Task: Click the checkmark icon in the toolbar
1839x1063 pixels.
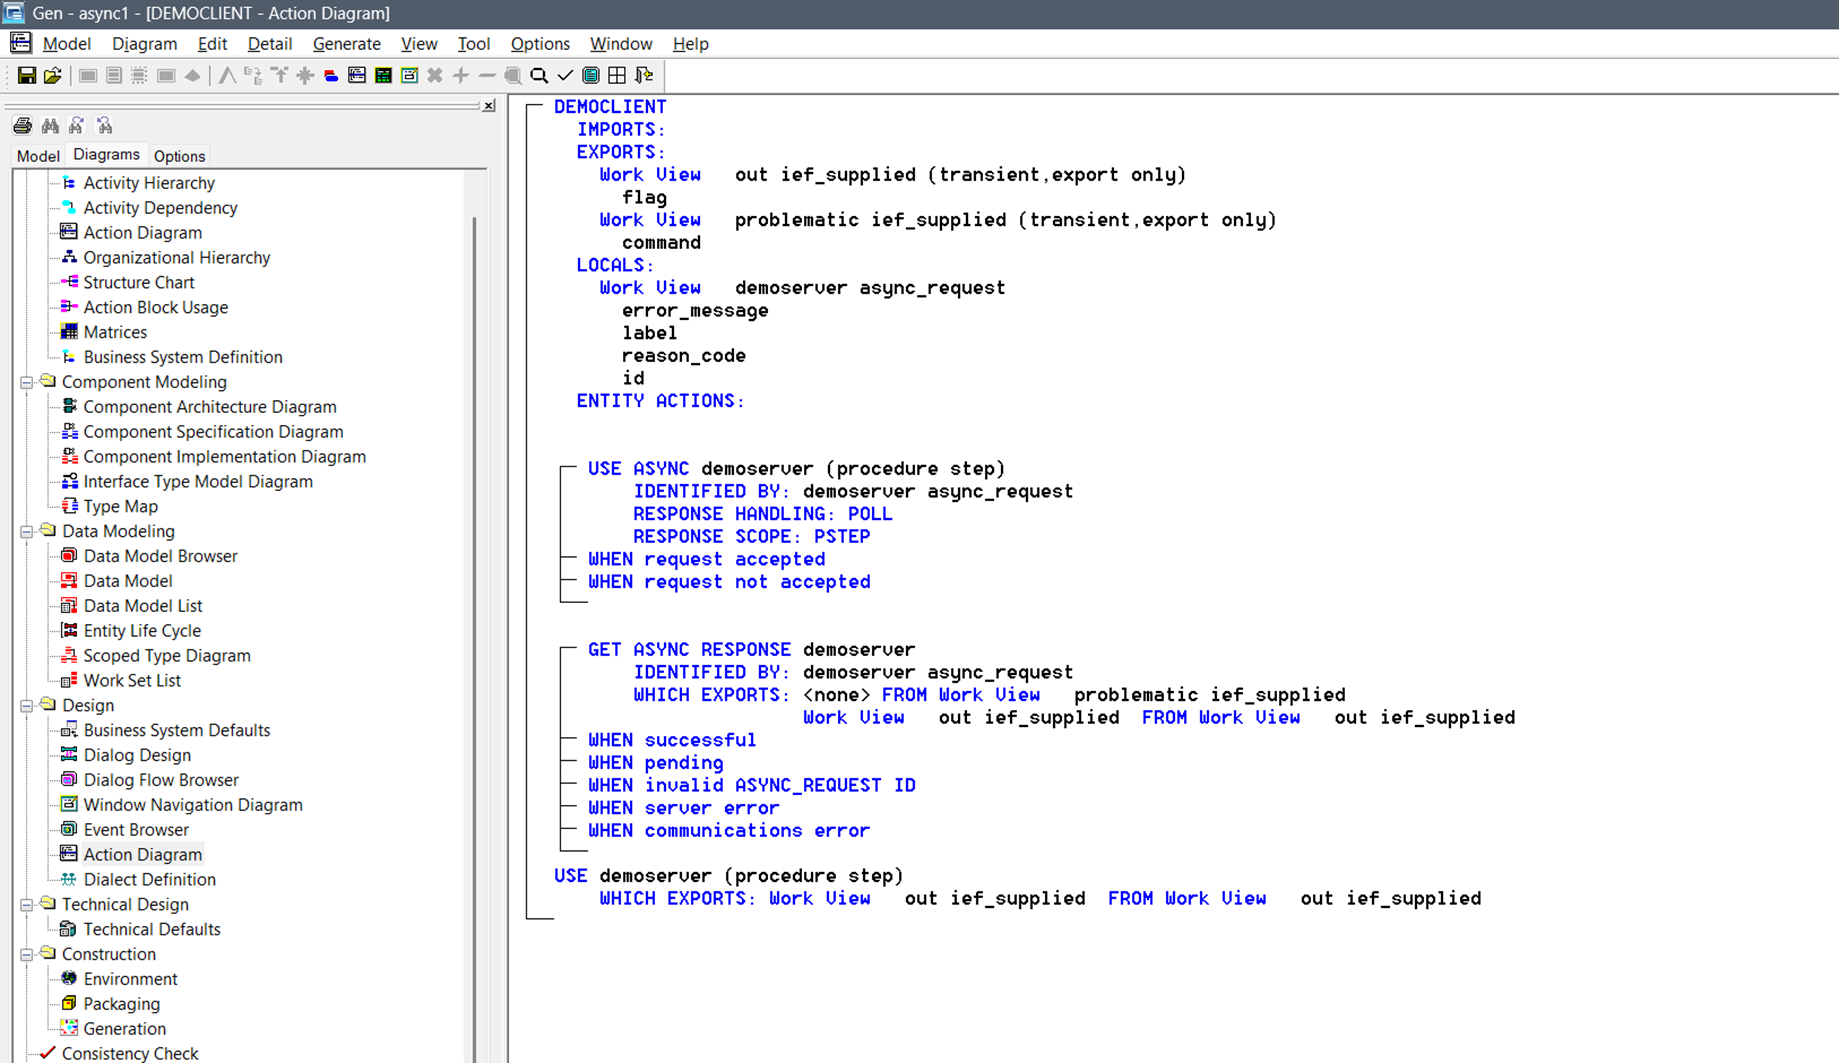Action: click(x=565, y=76)
